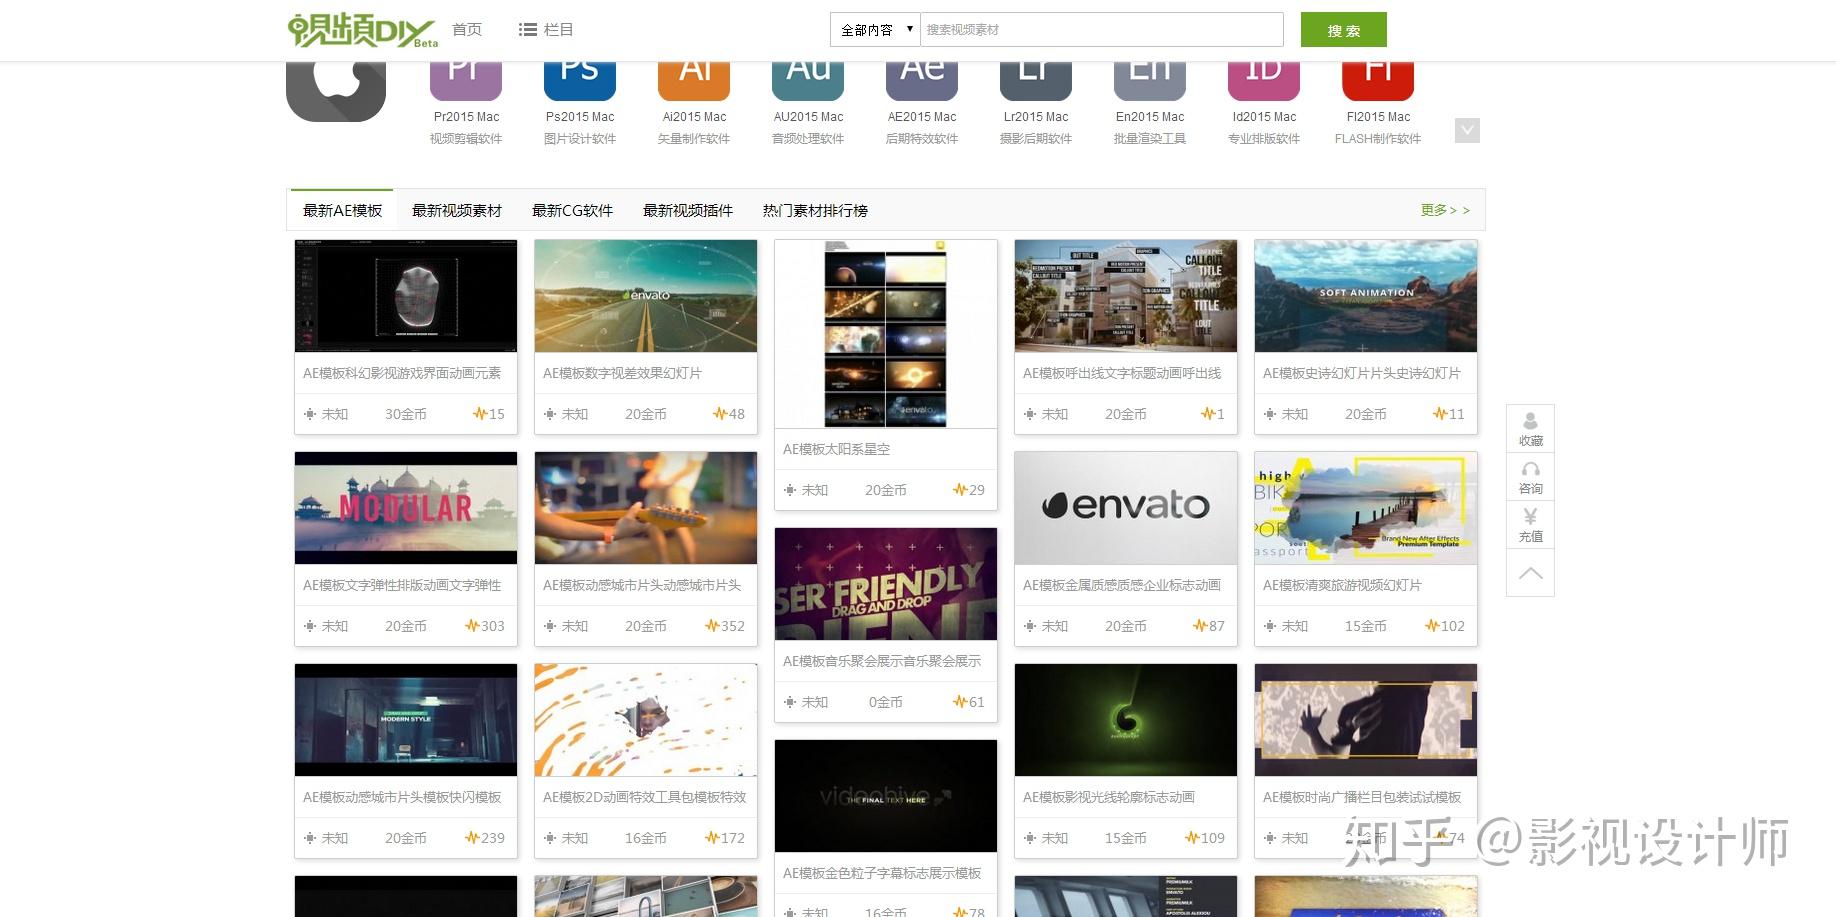Screen dimensions: 1836x917
Task: Click the green light swirl logo thumbnail
Action: click(1126, 720)
